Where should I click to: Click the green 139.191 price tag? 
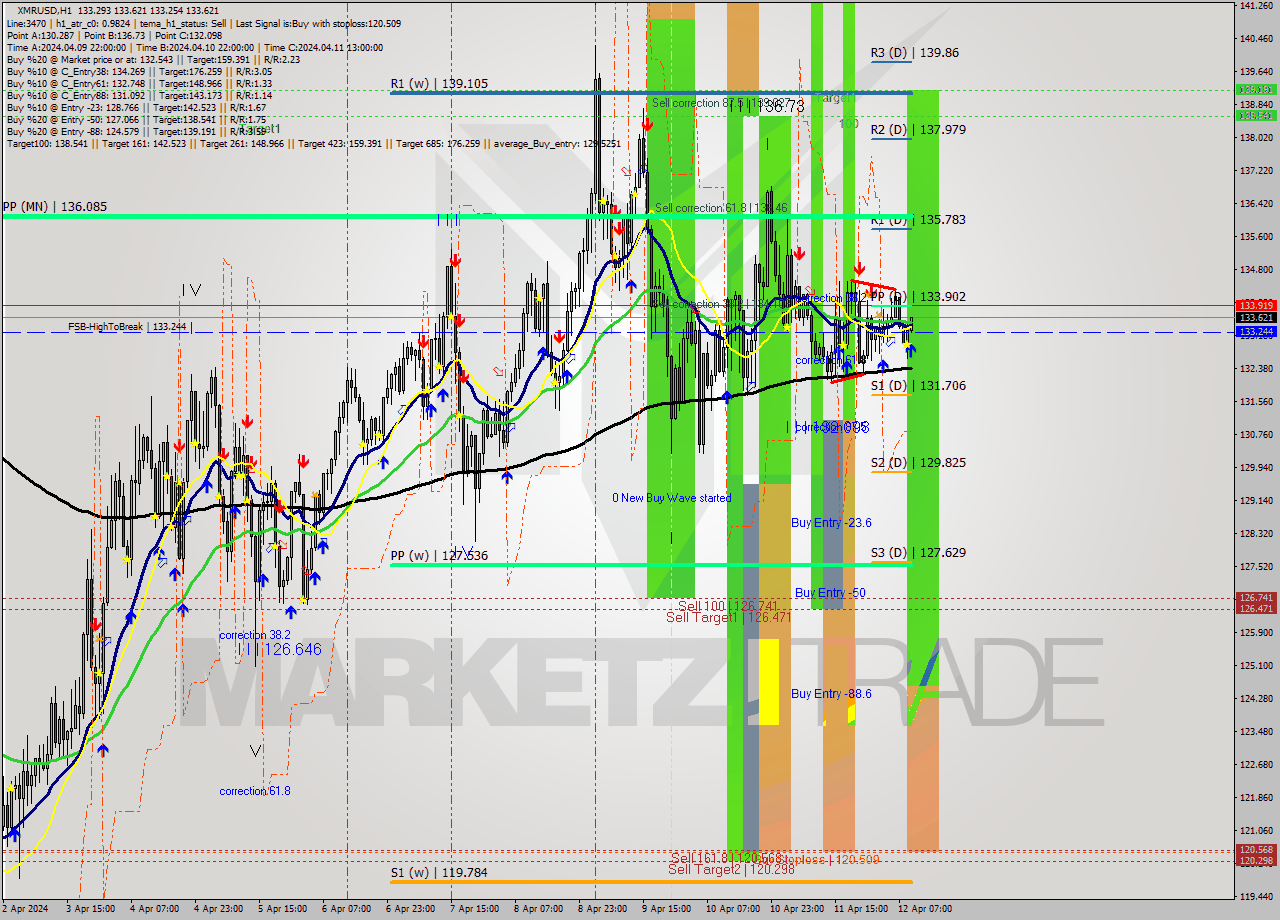pyautogui.click(x=1256, y=89)
